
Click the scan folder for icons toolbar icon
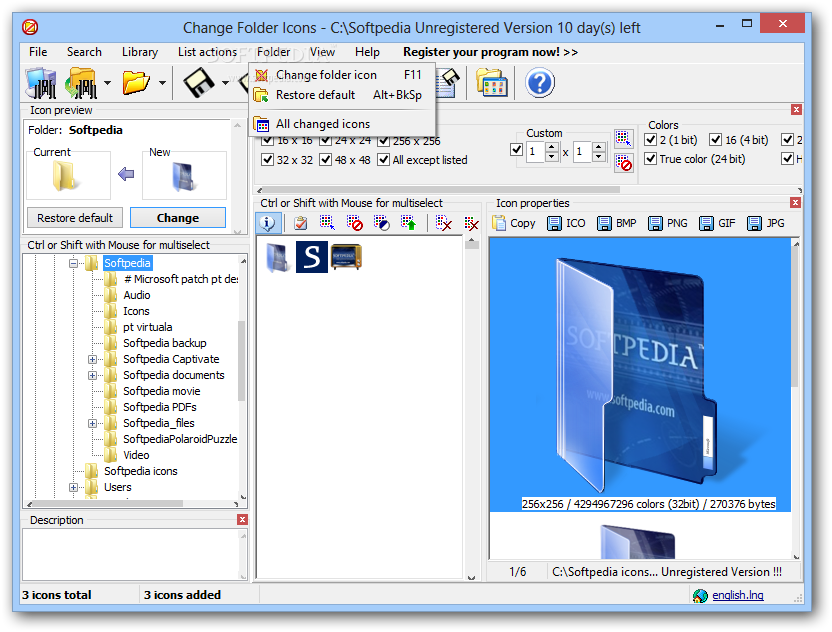click(81, 83)
